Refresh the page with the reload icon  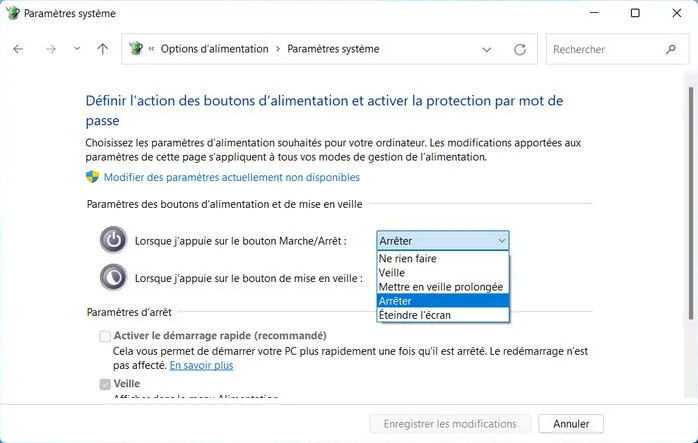pos(519,49)
